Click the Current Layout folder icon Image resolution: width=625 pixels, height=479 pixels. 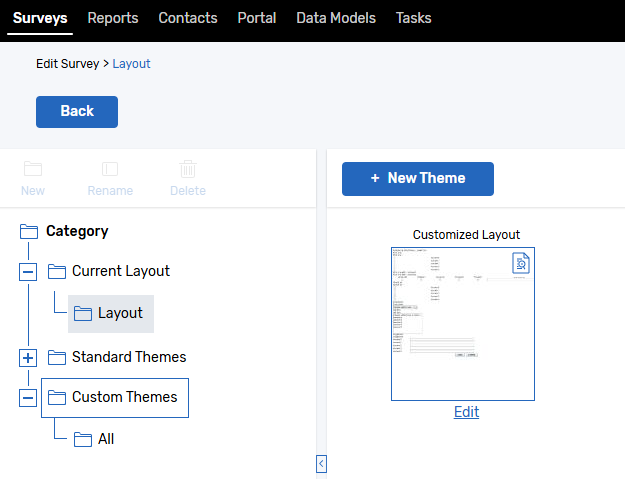pos(56,271)
